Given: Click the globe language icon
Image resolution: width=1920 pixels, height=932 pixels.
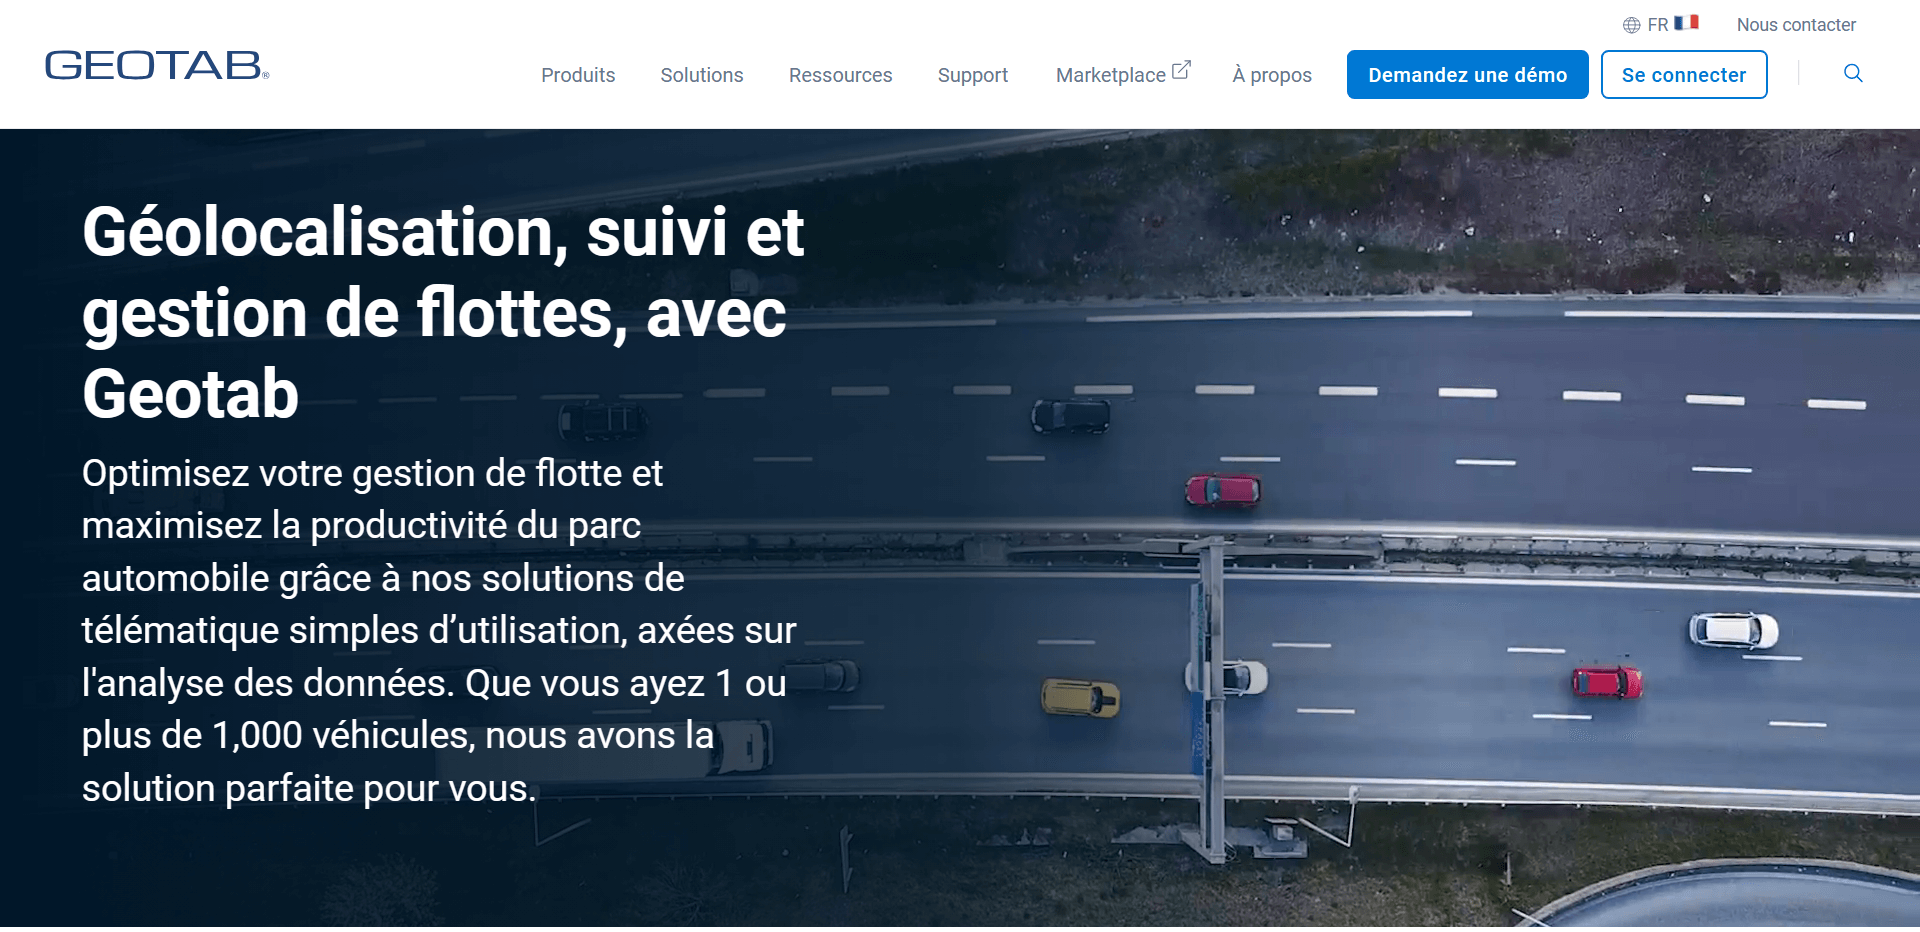Looking at the screenshot, I should (1632, 25).
